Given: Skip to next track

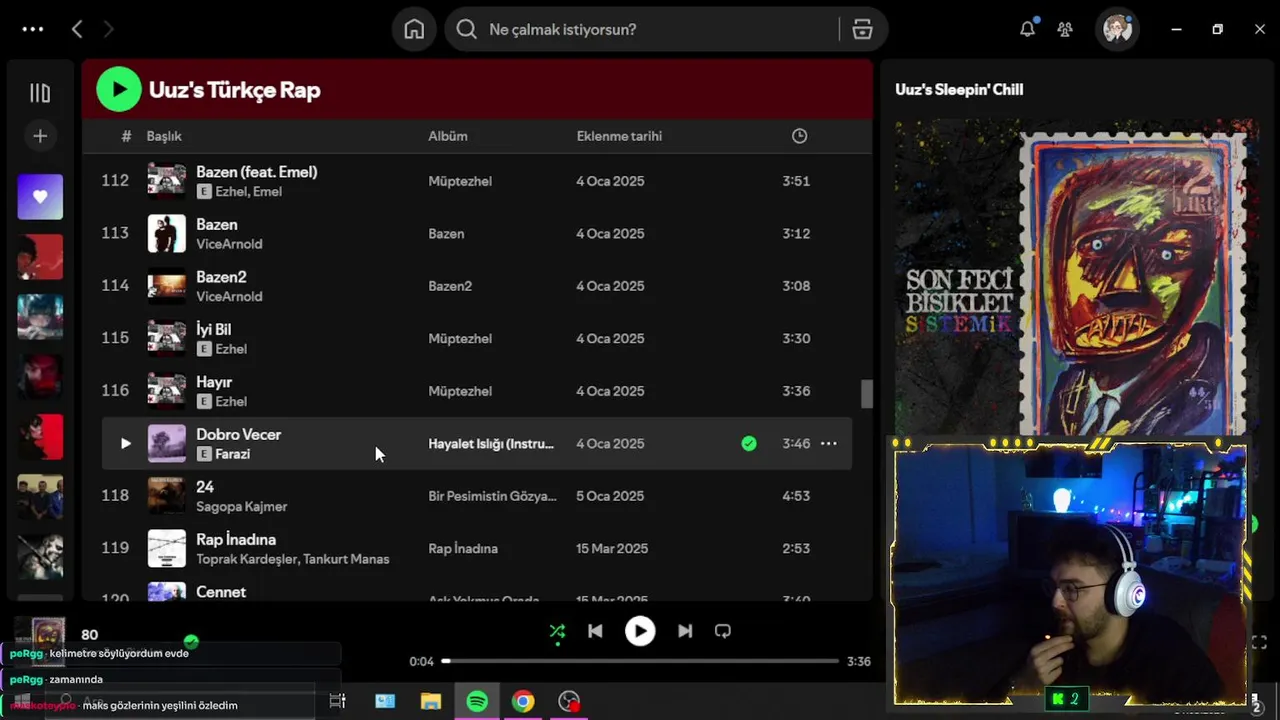Looking at the screenshot, I should click(685, 631).
